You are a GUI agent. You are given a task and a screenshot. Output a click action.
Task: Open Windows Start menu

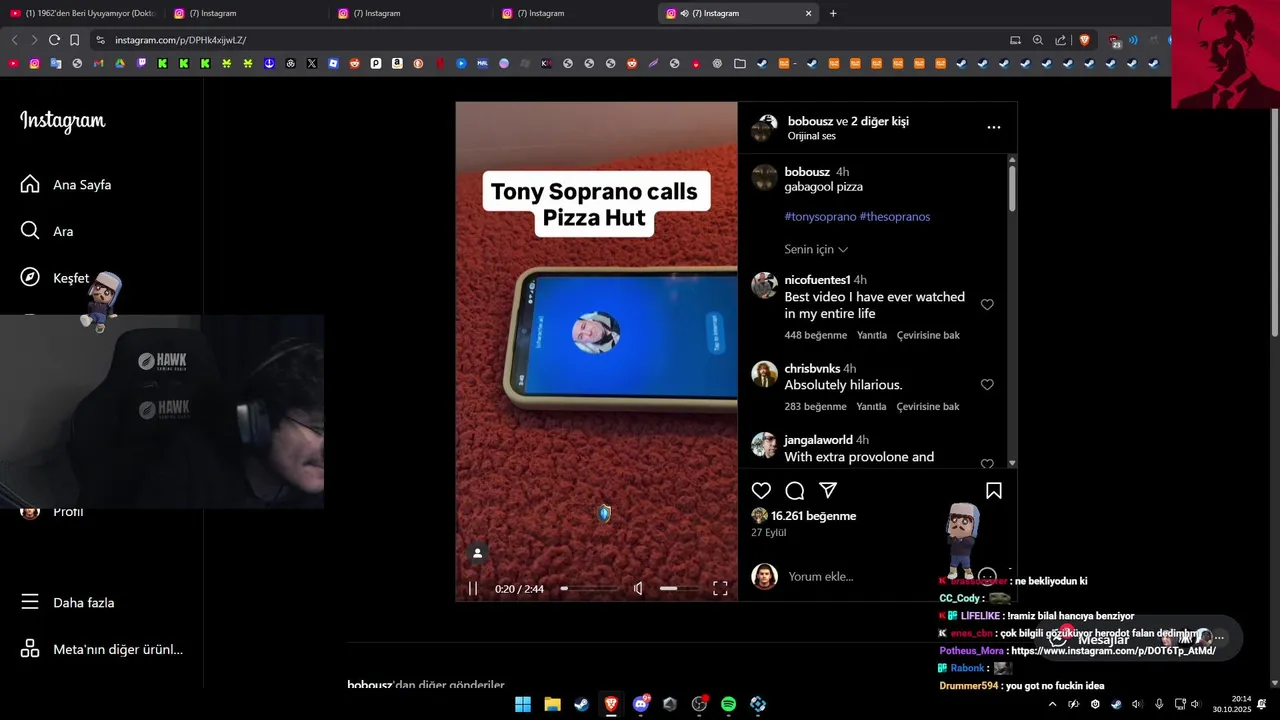(x=523, y=704)
